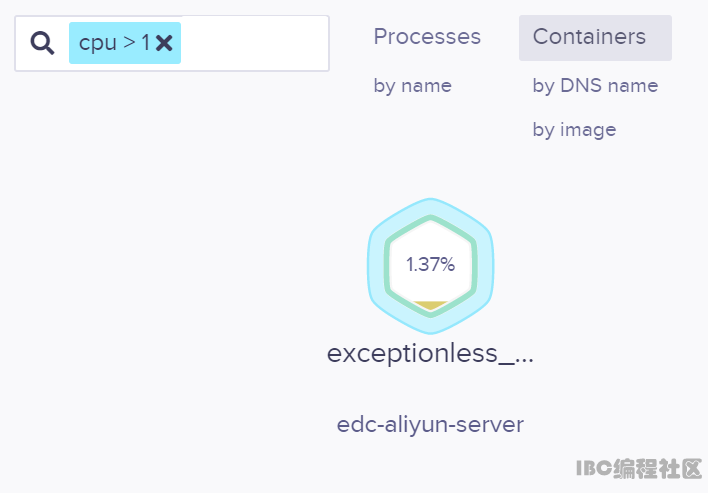Screen dimensions: 708x493
Task: Show processes by name
Action: tap(413, 86)
